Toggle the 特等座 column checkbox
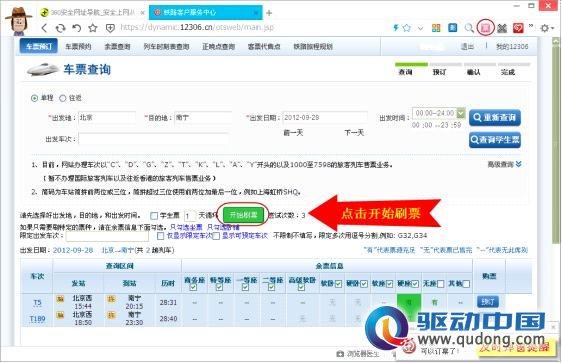 219,287
